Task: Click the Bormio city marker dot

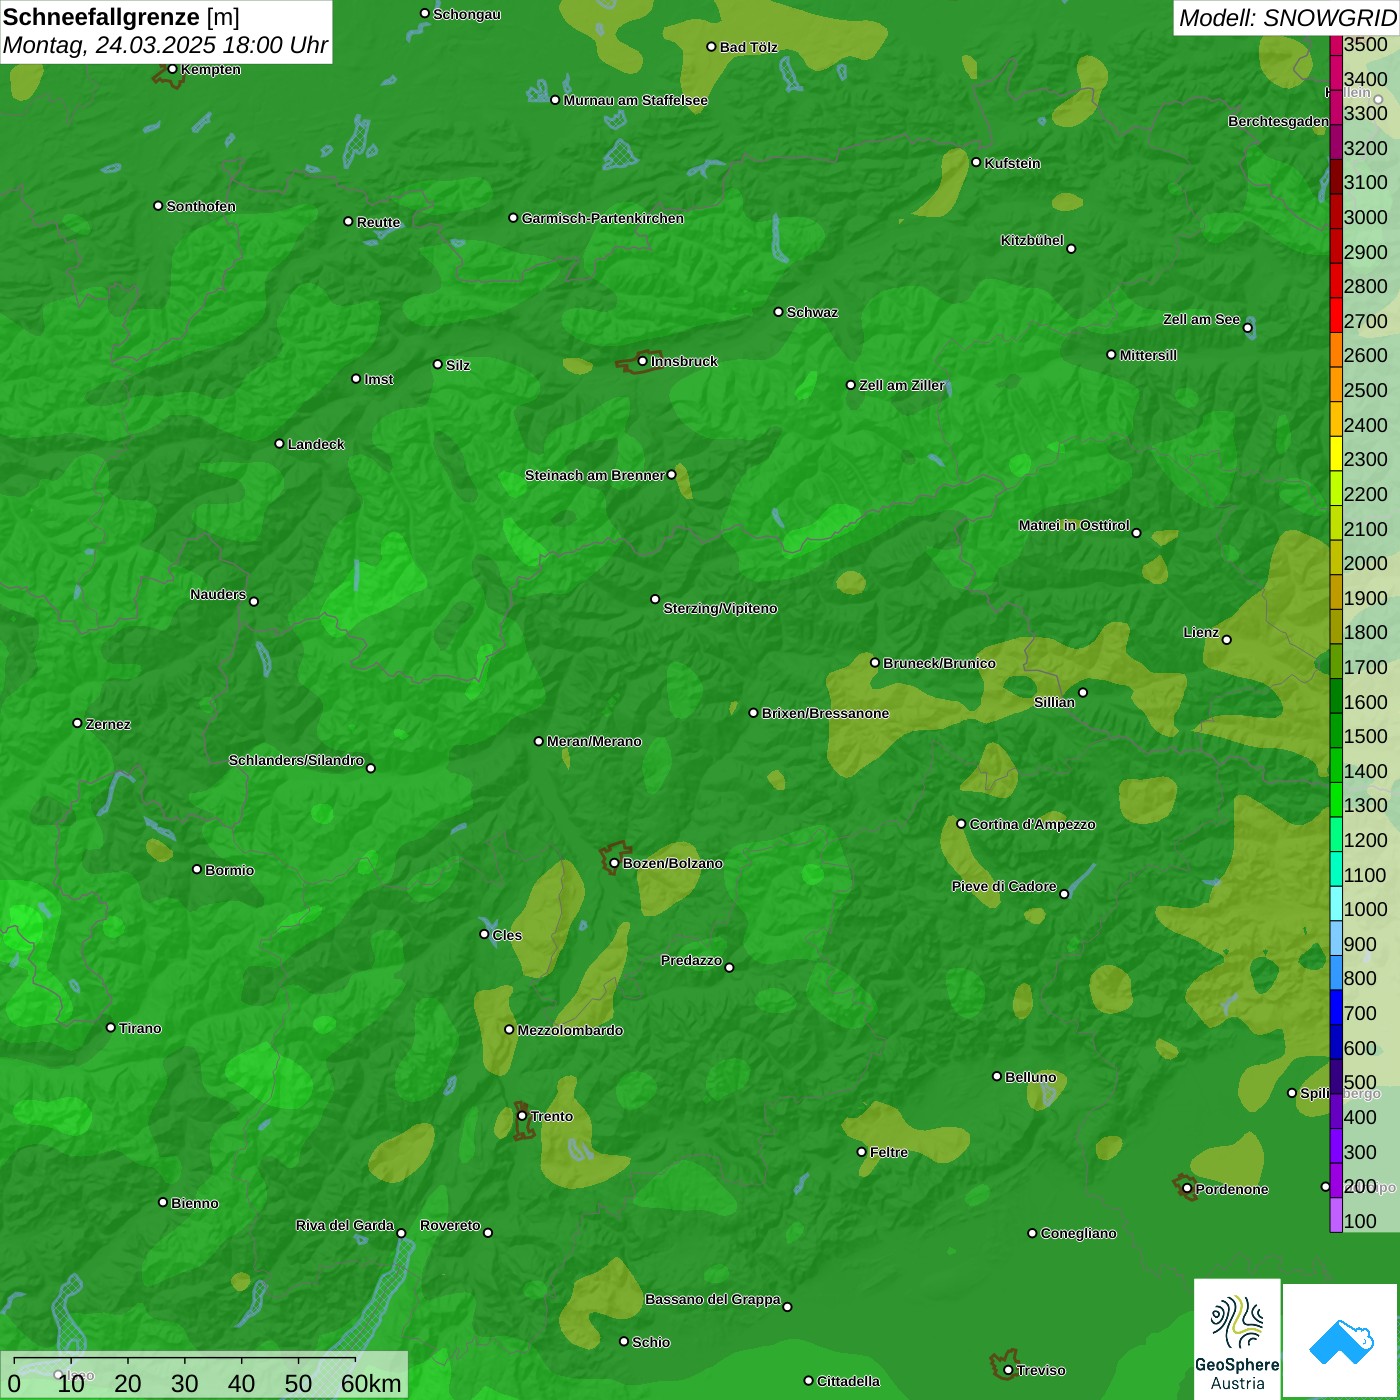Action: click(x=197, y=869)
